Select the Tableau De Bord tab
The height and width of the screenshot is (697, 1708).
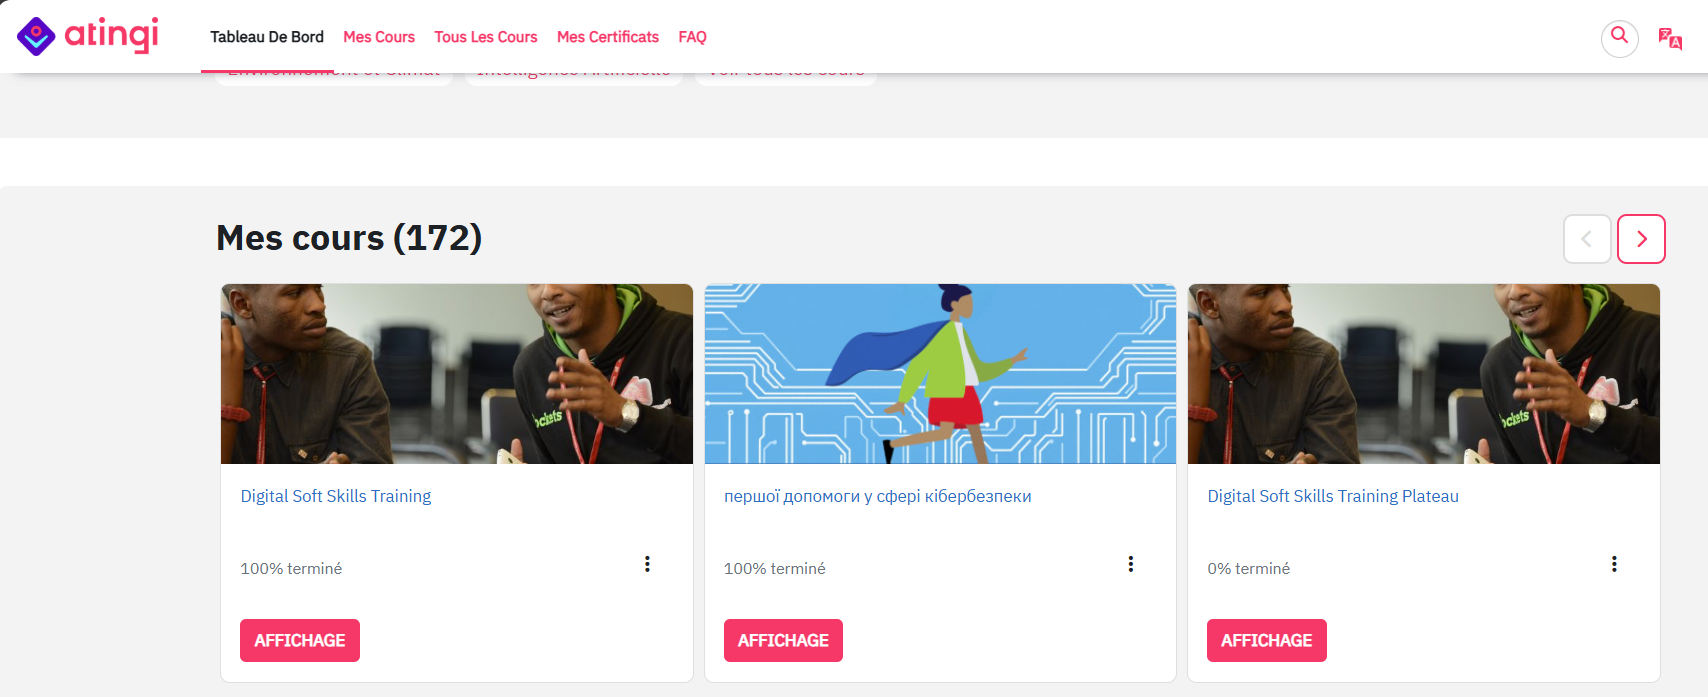(267, 37)
